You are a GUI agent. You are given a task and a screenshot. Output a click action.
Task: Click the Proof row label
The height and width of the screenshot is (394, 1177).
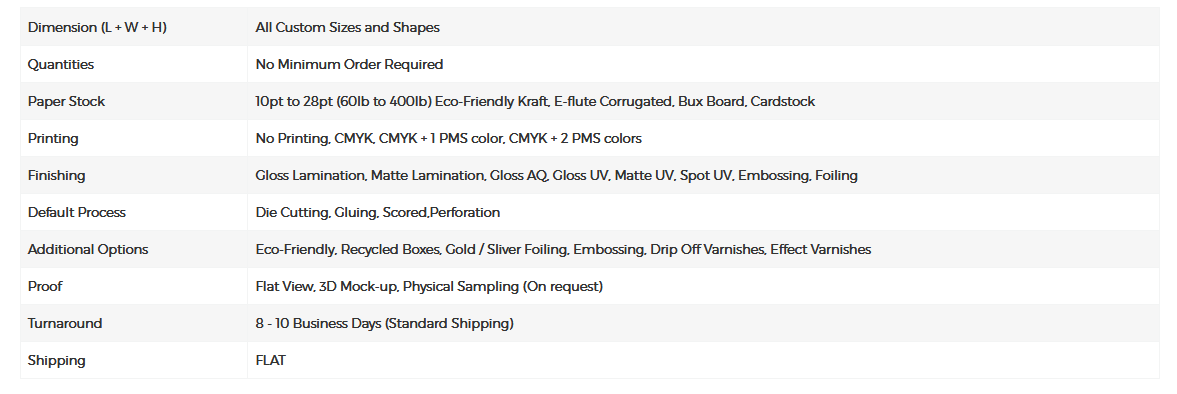44,287
